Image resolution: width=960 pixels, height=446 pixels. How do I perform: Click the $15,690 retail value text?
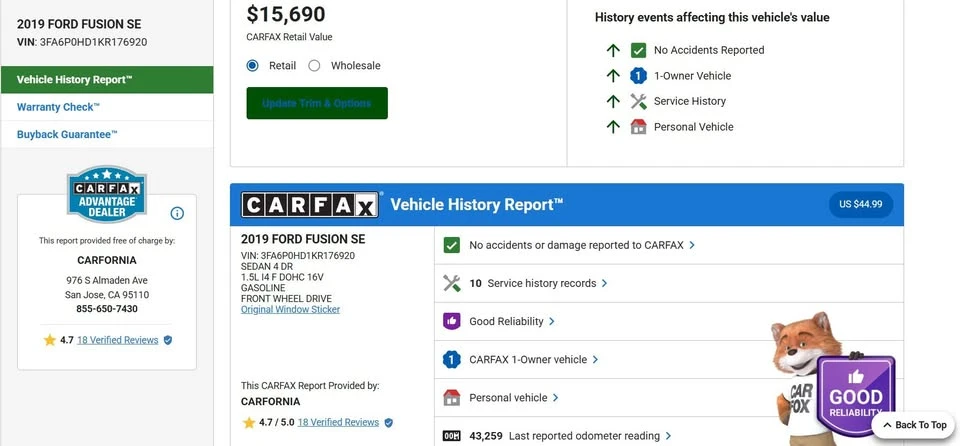(286, 14)
